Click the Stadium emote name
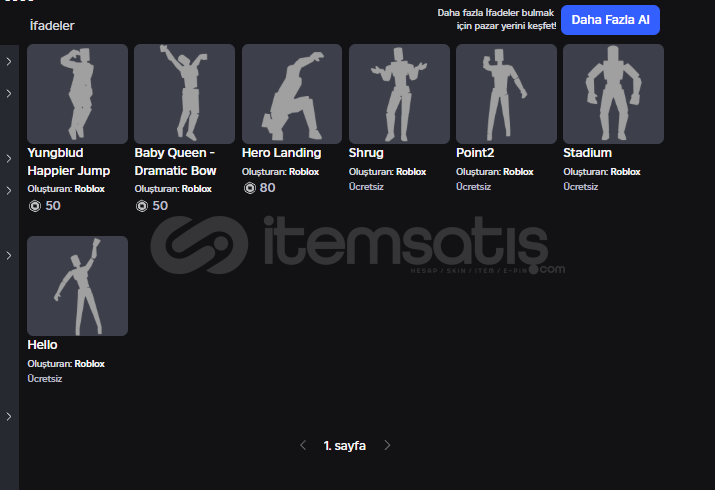The width and height of the screenshot is (715, 490). pyautogui.click(x=587, y=153)
